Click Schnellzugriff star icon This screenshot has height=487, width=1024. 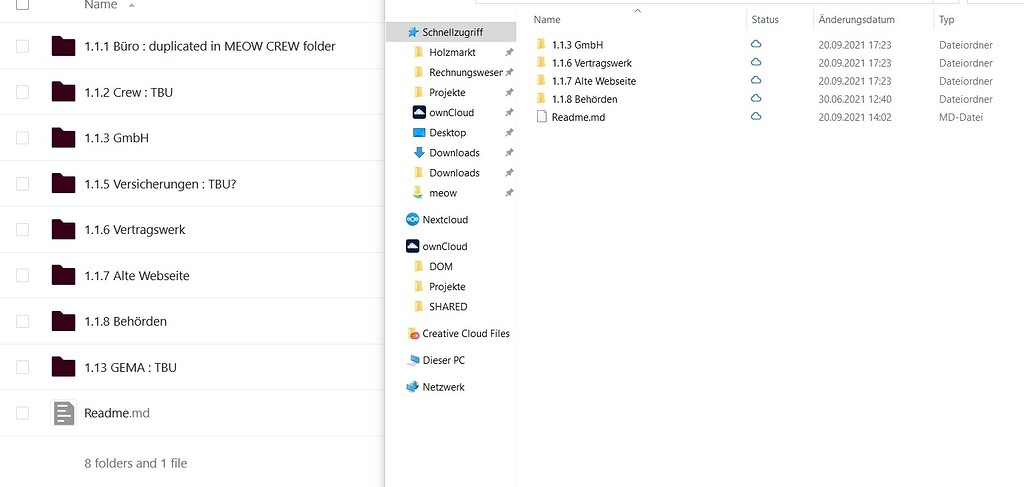click(413, 32)
